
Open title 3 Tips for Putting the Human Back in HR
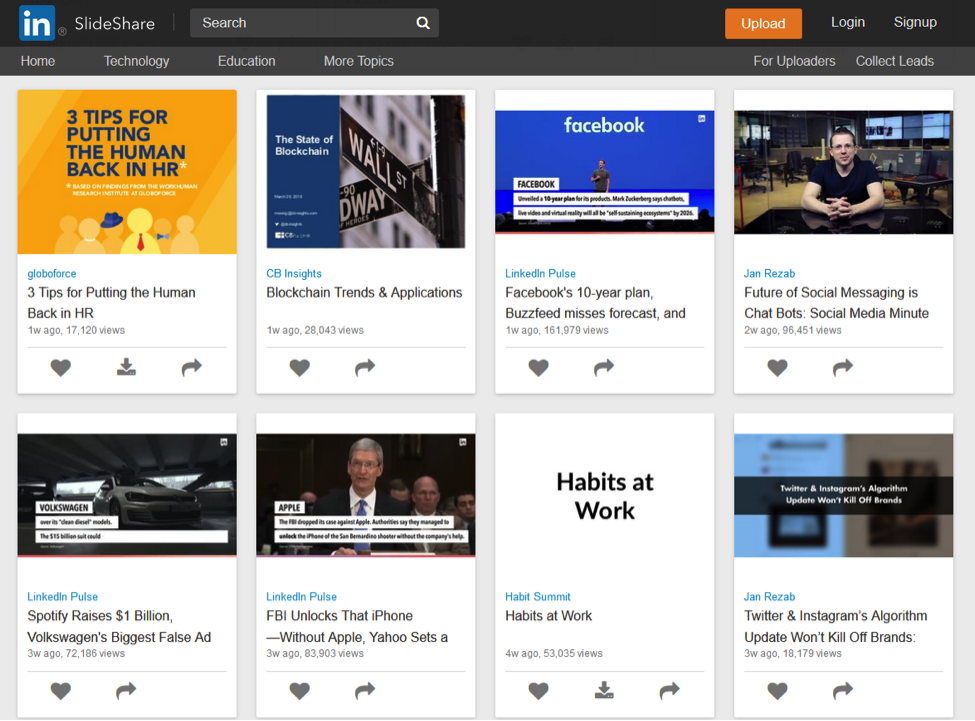coord(111,303)
